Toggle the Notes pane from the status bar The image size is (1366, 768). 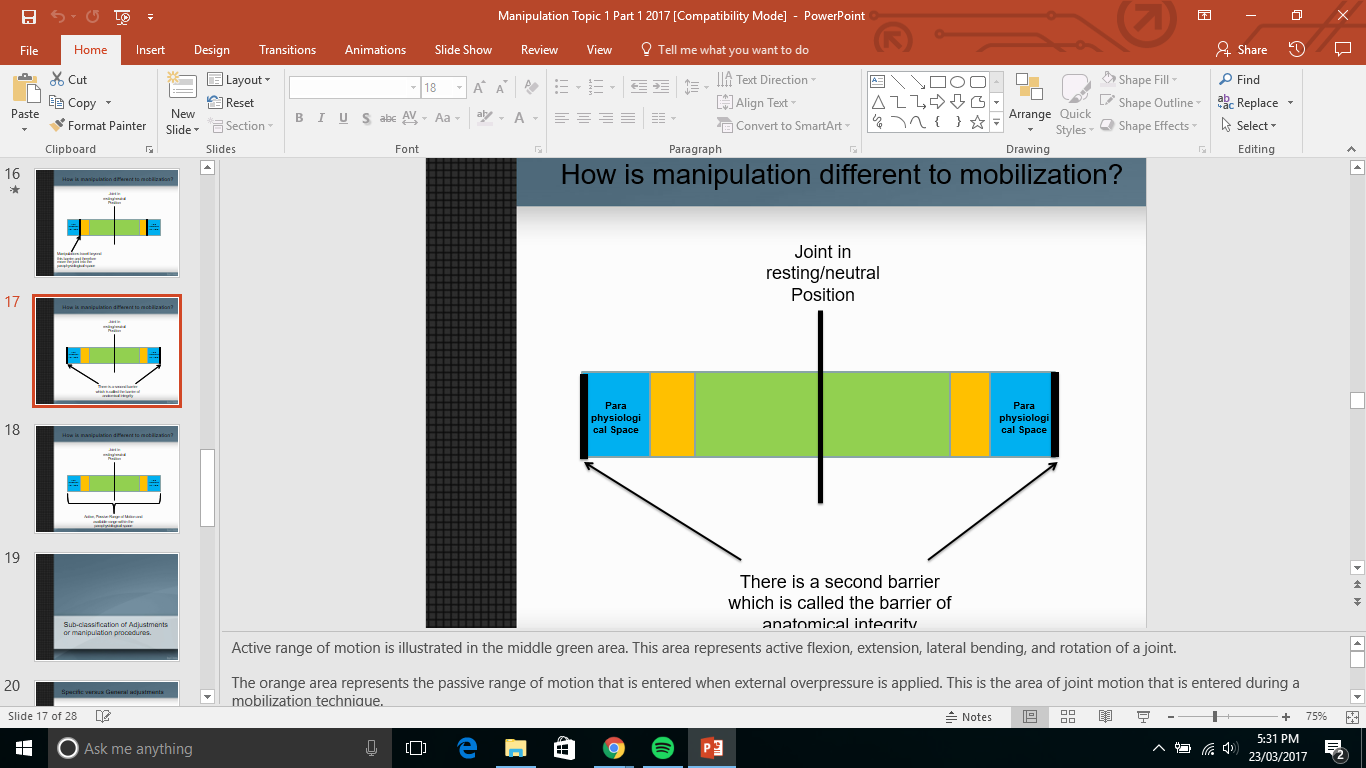point(968,717)
